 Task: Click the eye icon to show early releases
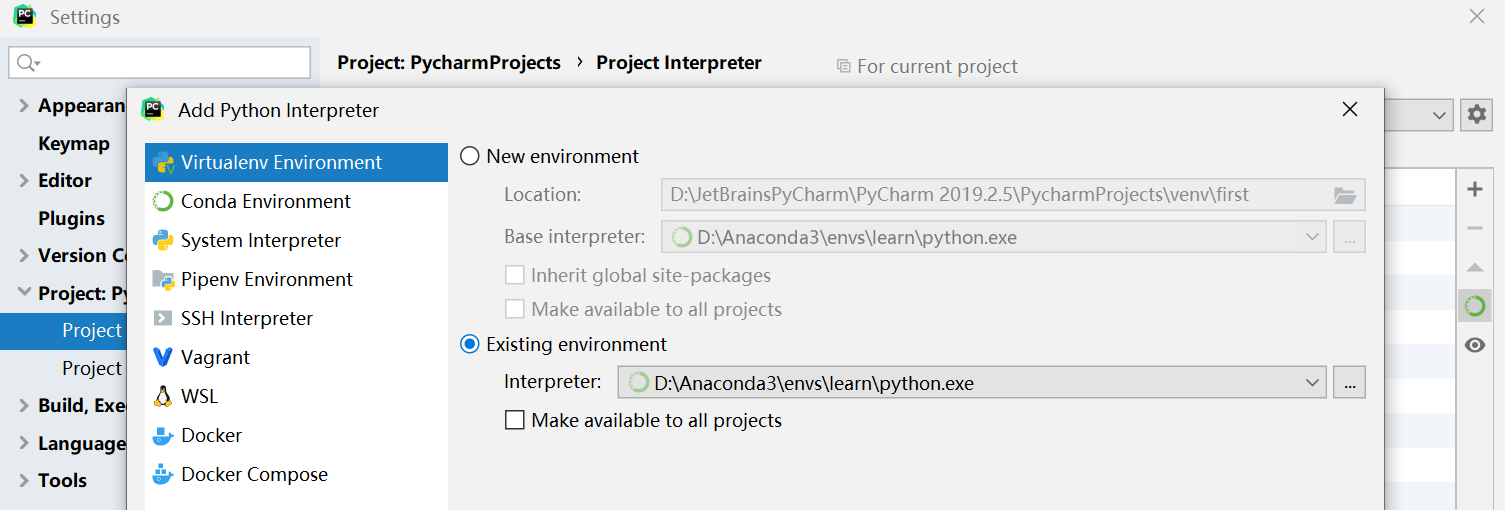[x=1475, y=345]
